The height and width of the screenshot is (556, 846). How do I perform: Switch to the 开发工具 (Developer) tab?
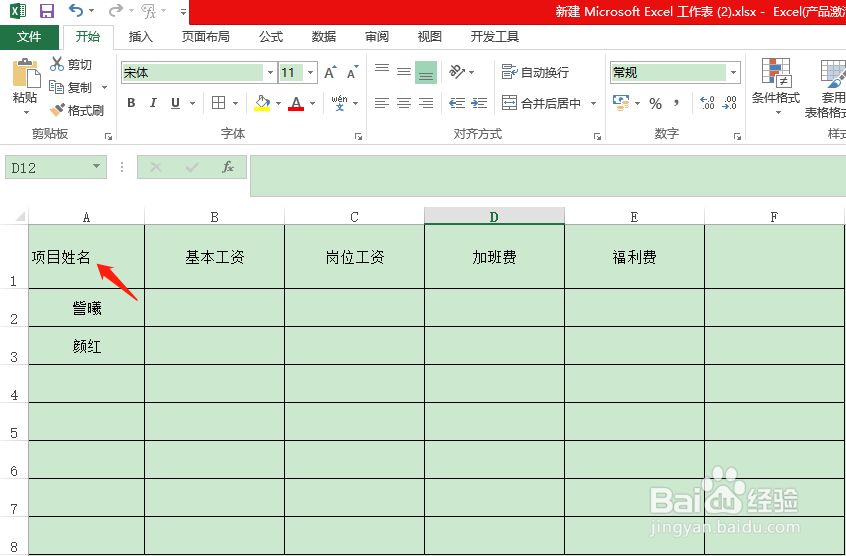[x=495, y=37]
